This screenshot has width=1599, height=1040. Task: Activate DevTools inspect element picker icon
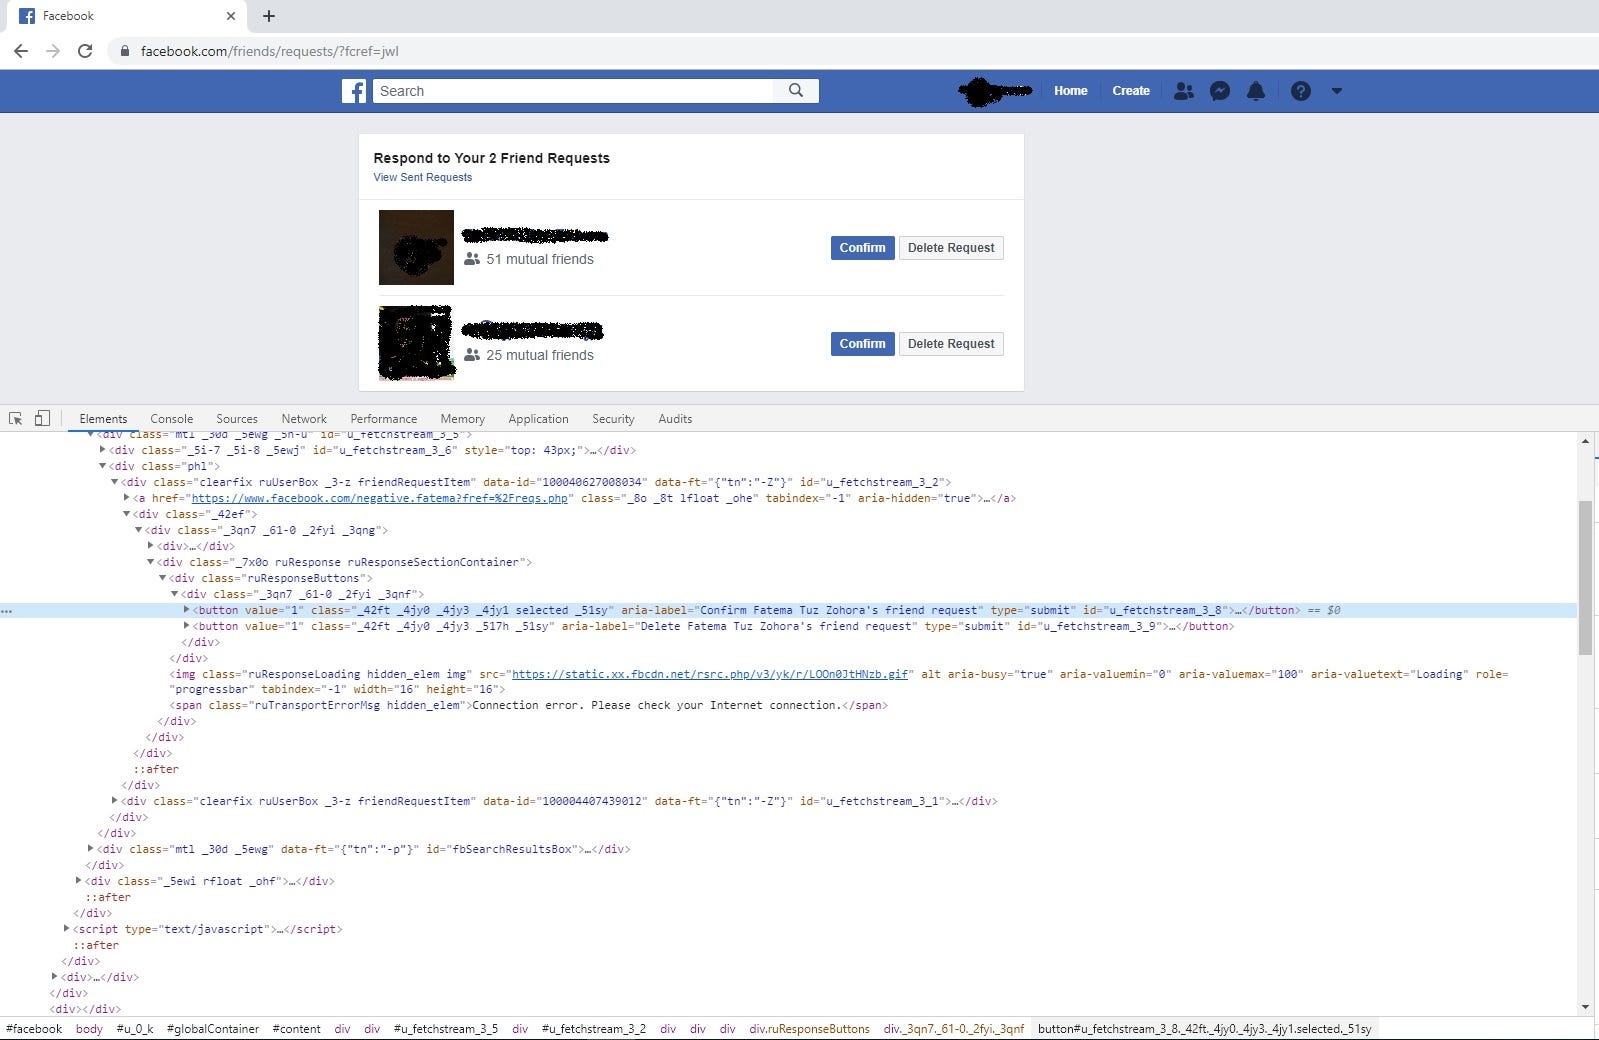tap(16, 419)
